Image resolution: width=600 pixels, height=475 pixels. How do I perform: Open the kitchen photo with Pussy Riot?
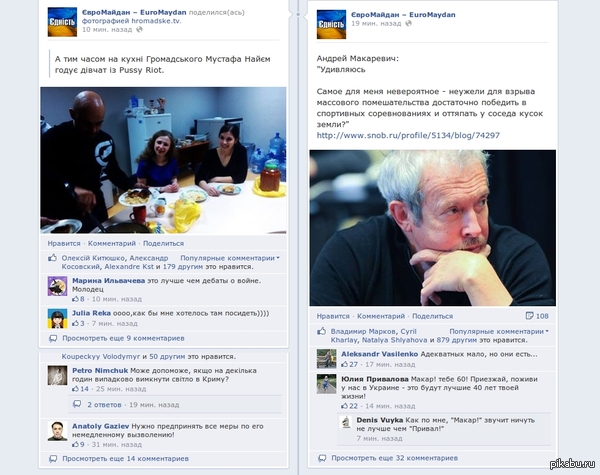tap(163, 160)
